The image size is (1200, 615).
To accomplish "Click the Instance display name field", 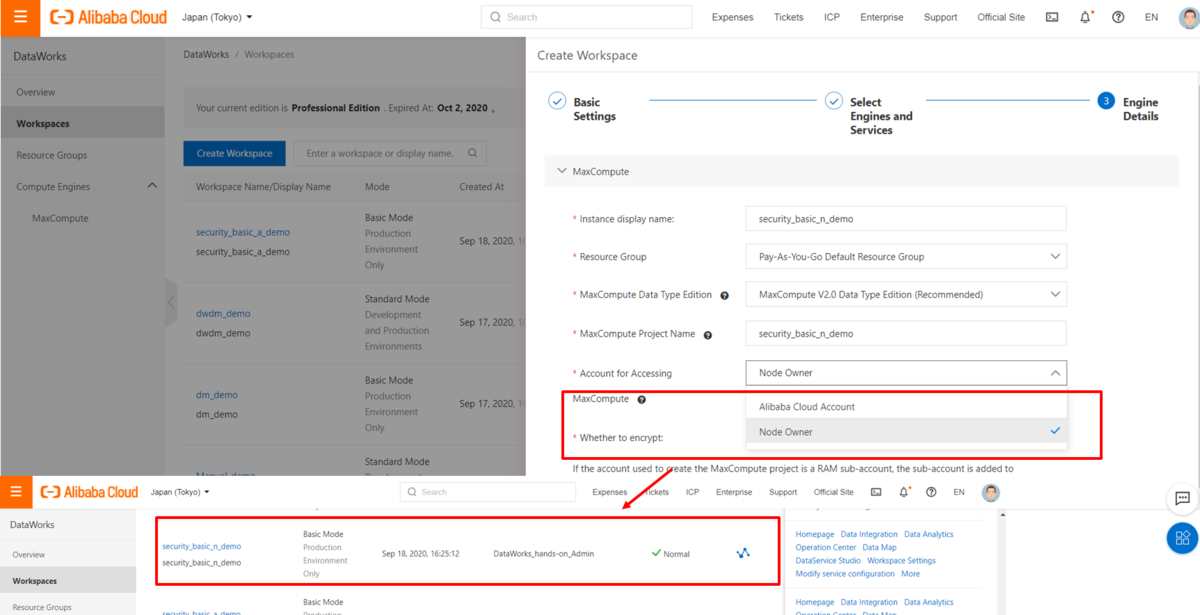I will click(x=906, y=218).
